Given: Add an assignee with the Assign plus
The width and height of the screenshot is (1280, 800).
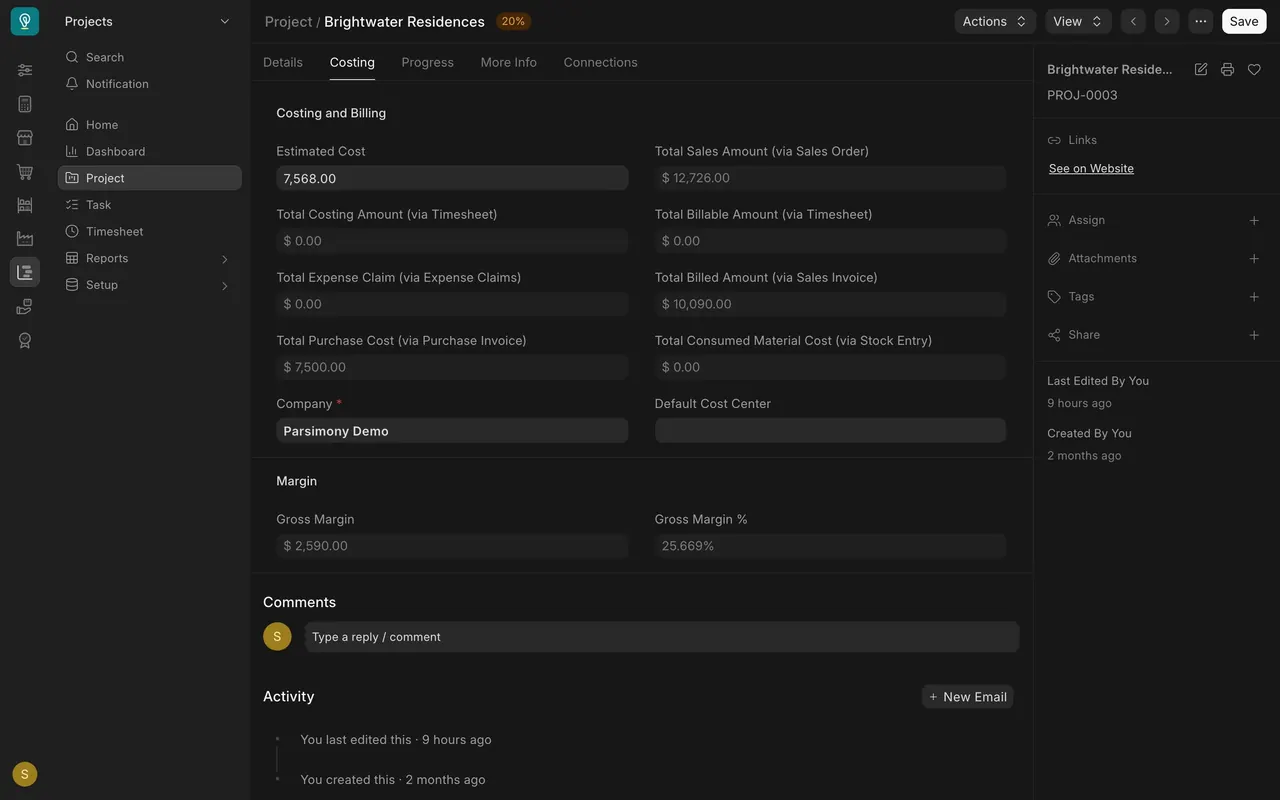Looking at the screenshot, I should (1254, 220).
